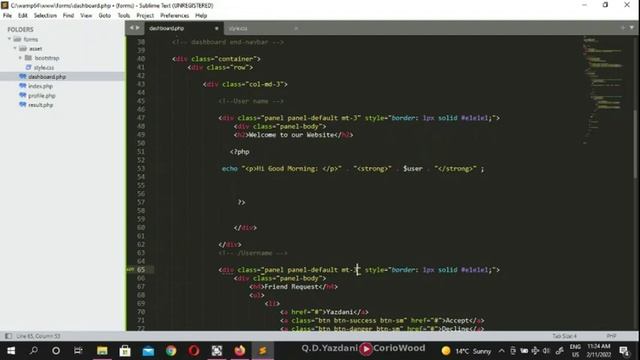
Task: Change PHP syntax in status bar
Action: (x=611, y=336)
